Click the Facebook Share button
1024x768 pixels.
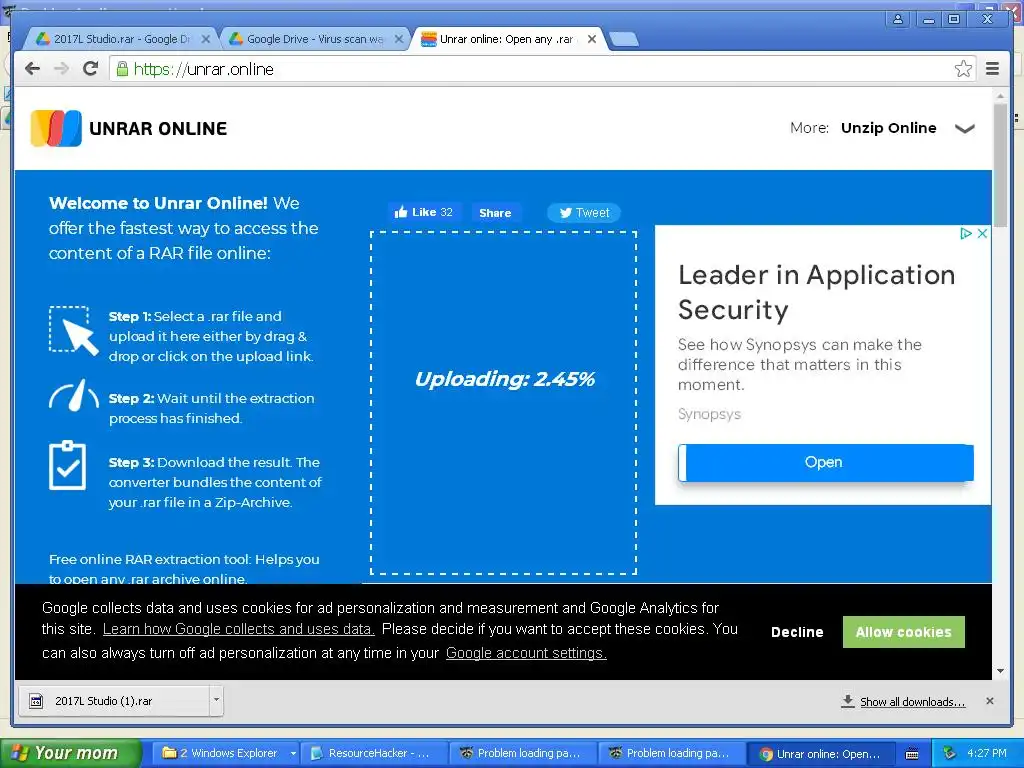click(x=495, y=213)
